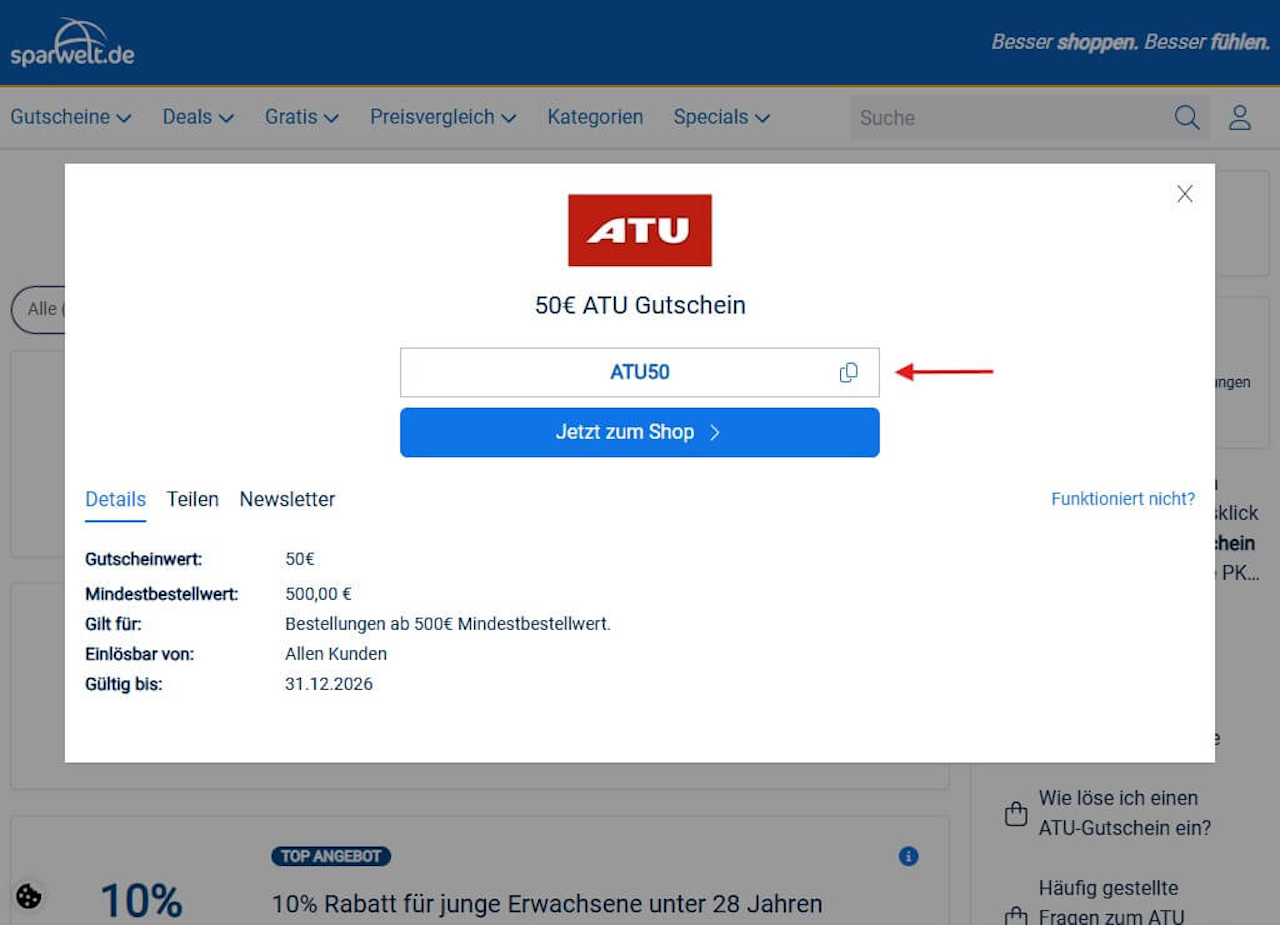Click Bestellungen ab 500€ Mindestbestellwert text
The height and width of the screenshot is (925, 1280).
click(x=448, y=624)
